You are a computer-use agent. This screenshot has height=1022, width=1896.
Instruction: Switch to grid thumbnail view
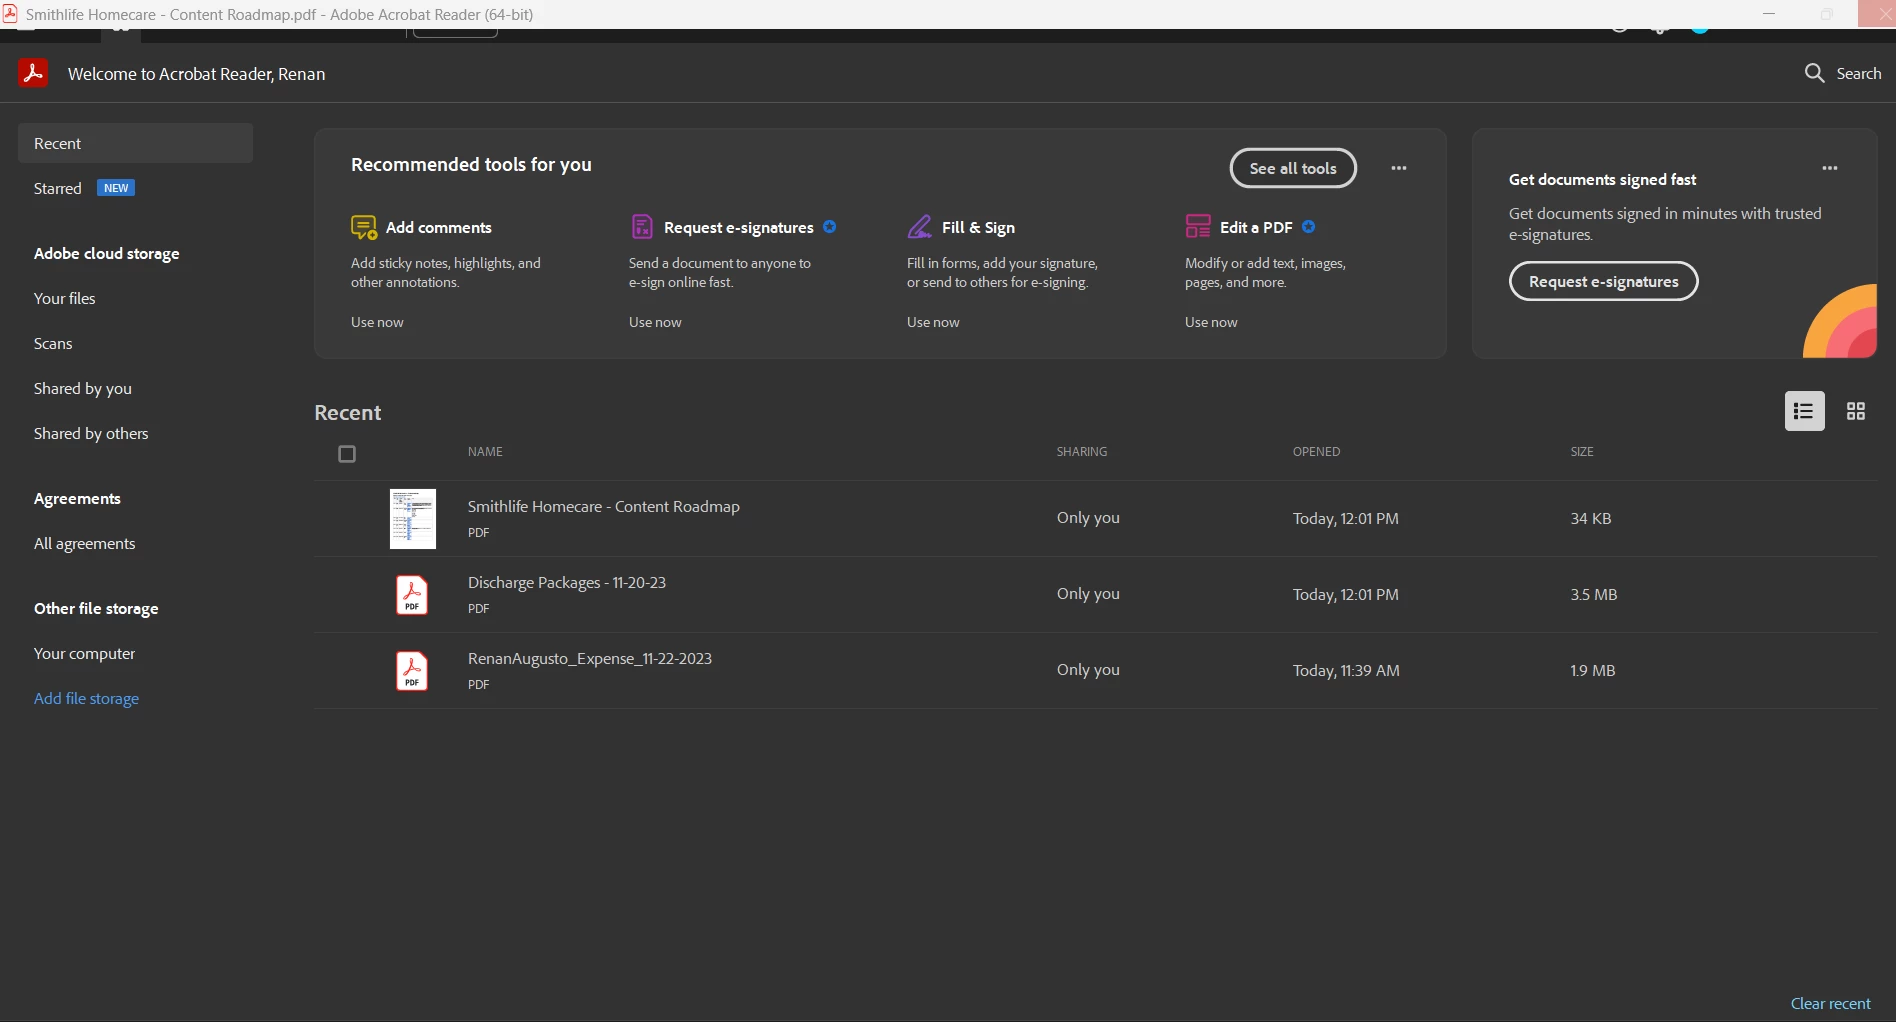point(1856,411)
